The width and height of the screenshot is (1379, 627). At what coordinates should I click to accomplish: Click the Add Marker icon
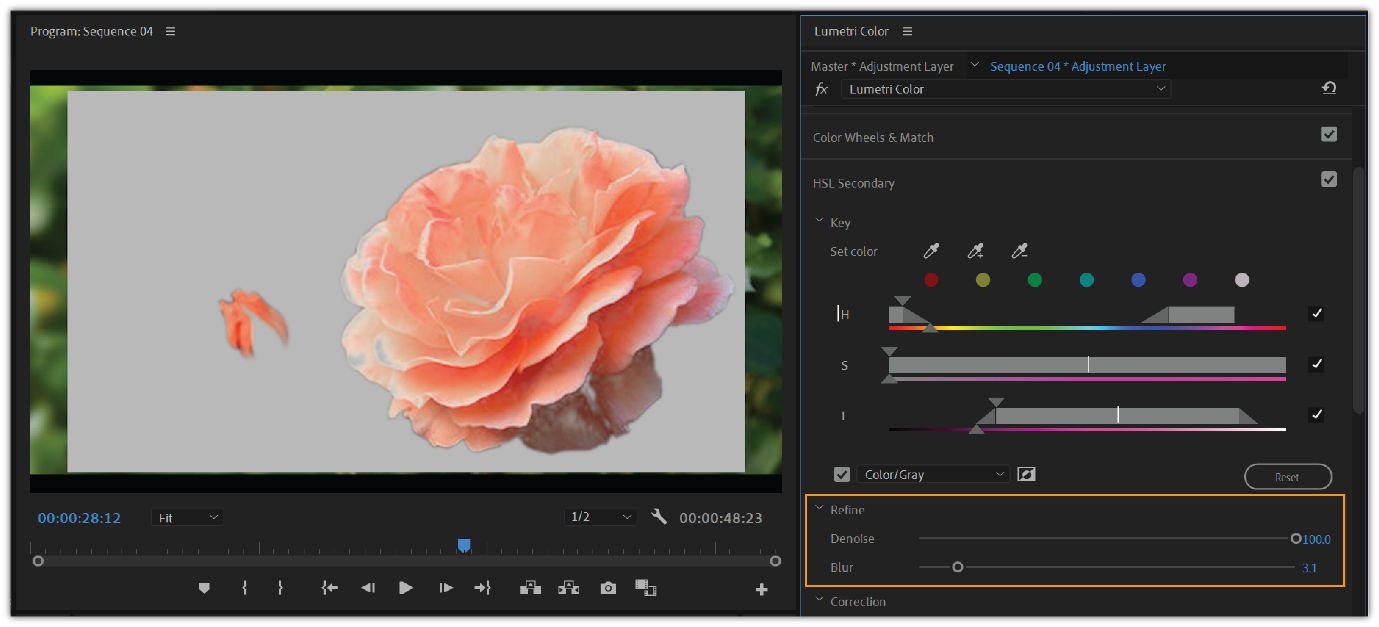tap(203, 588)
